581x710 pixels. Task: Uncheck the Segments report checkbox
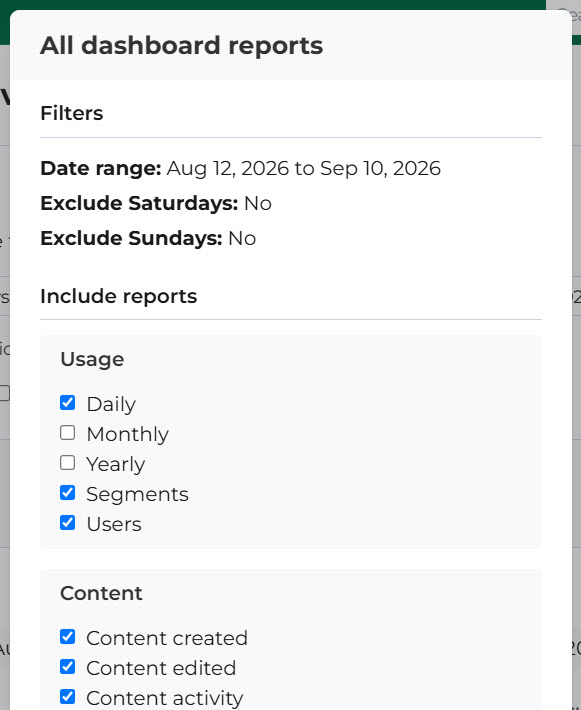coord(67,493)
